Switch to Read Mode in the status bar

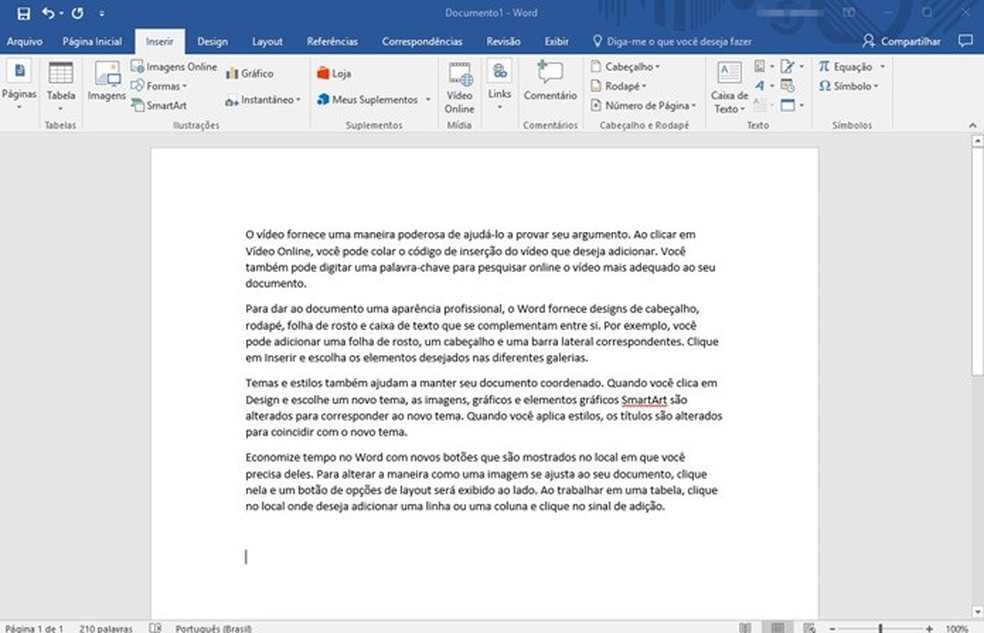click(745, 626)
